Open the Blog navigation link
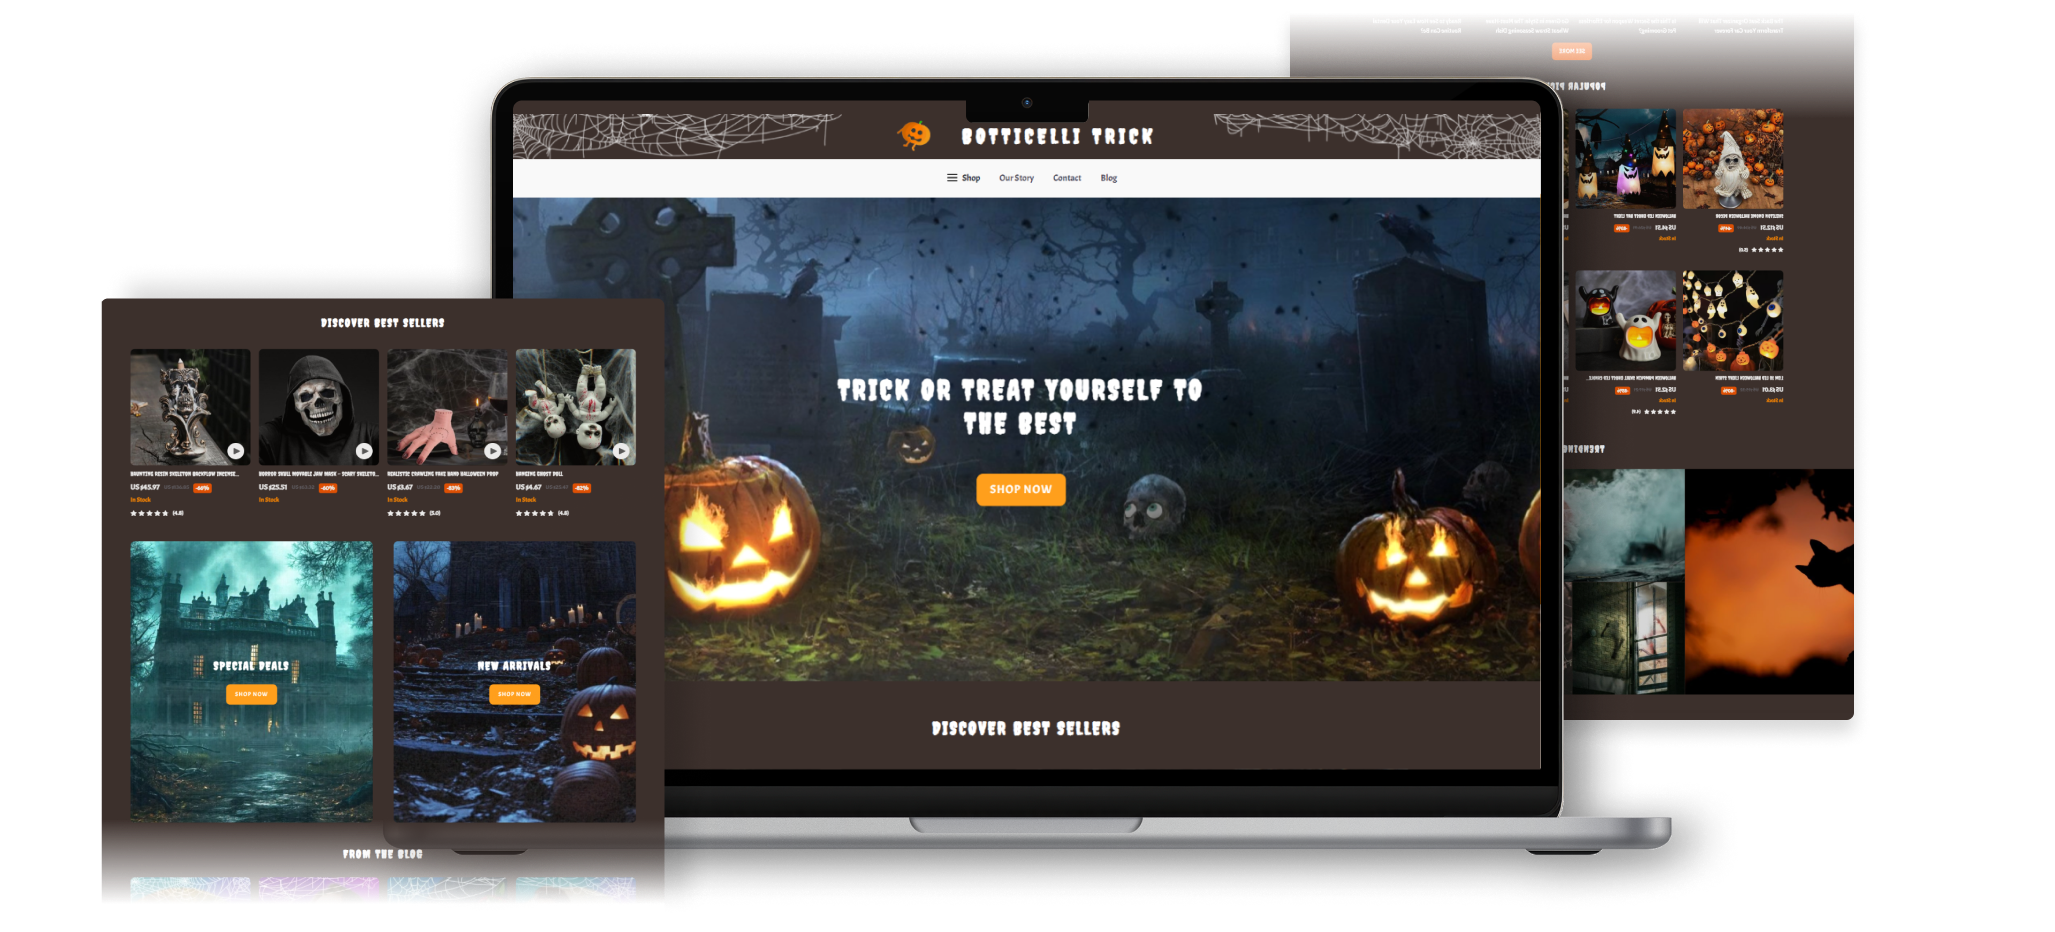The image size is (2055, 932). (1108, 178)
